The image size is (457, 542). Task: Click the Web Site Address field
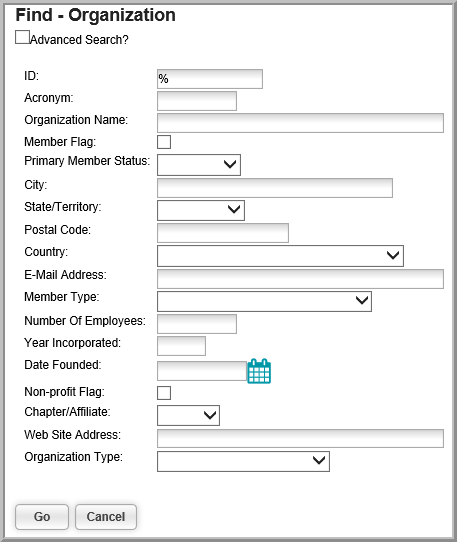300,438
